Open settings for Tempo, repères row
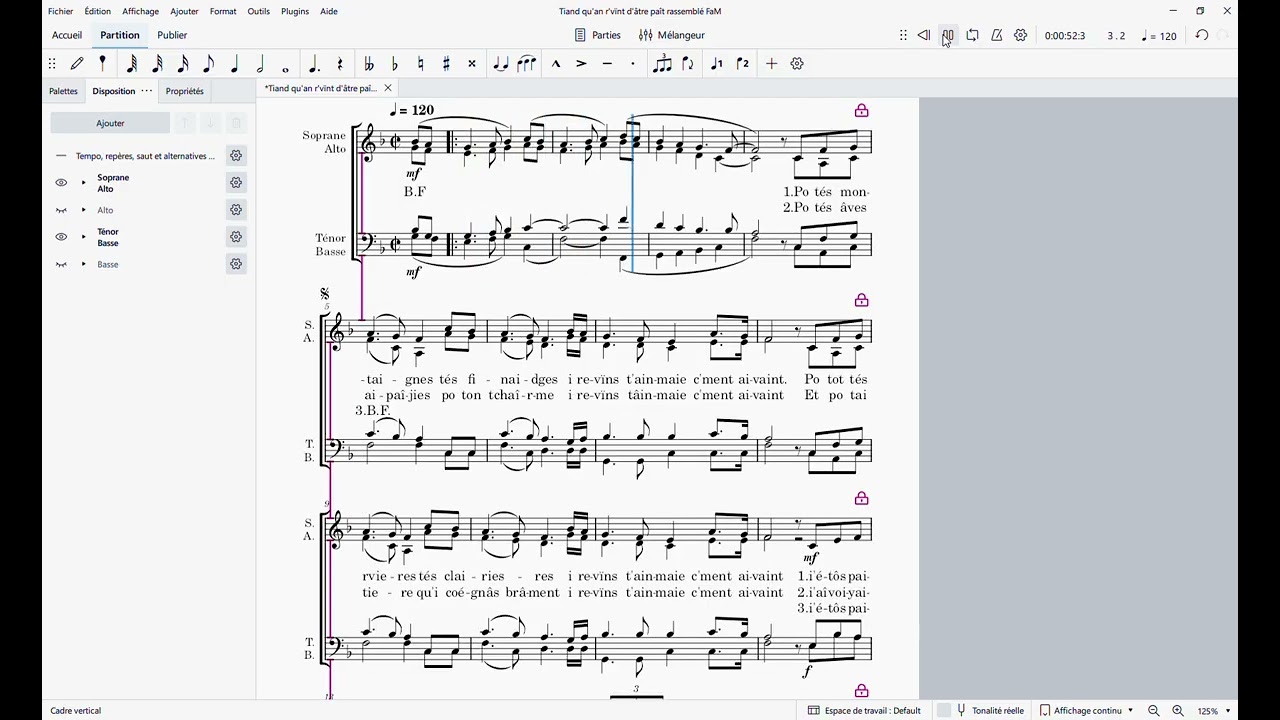 [x=236, y=156]
